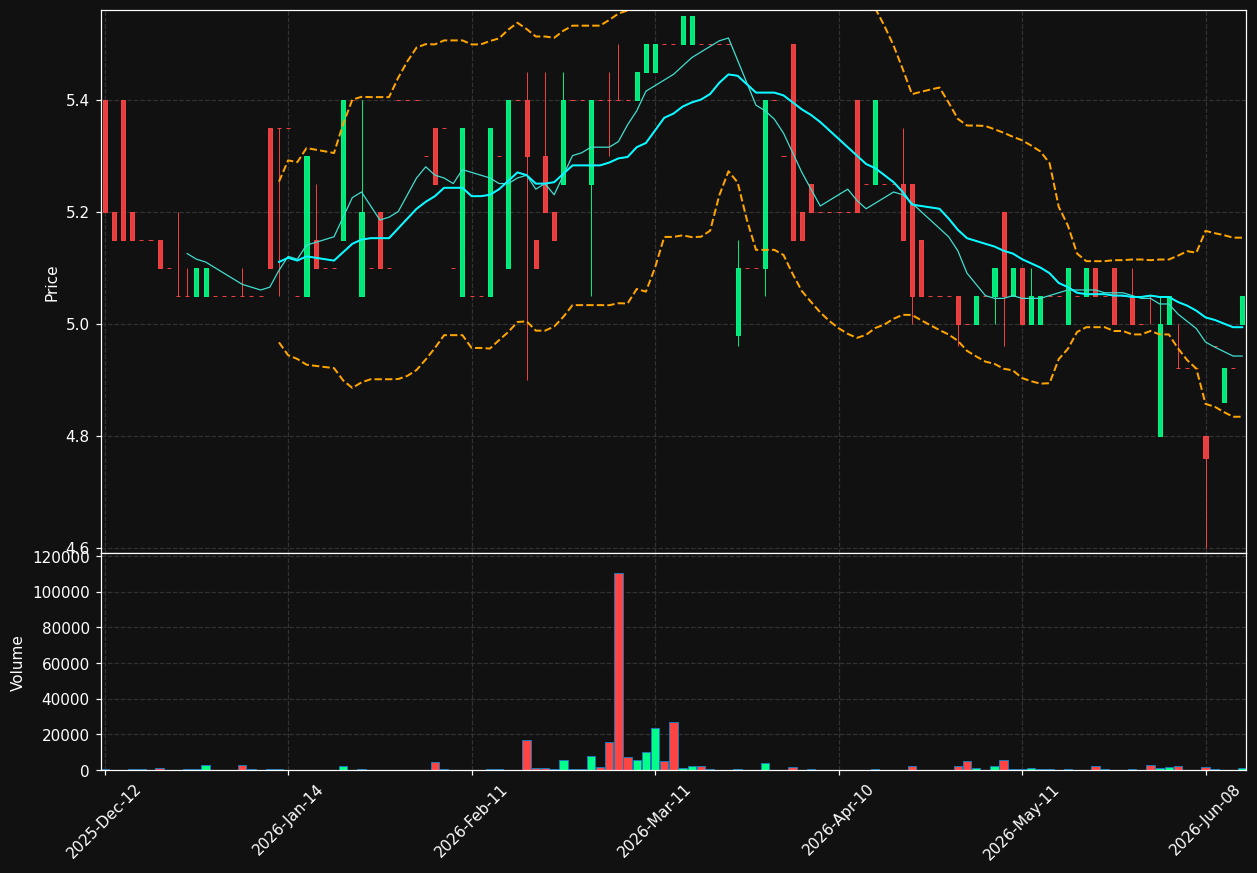Image resolution: width=1257 pixels, height=873 pixels.
Task: Click the 80000 volume tick label
Action: pos(66,628)
